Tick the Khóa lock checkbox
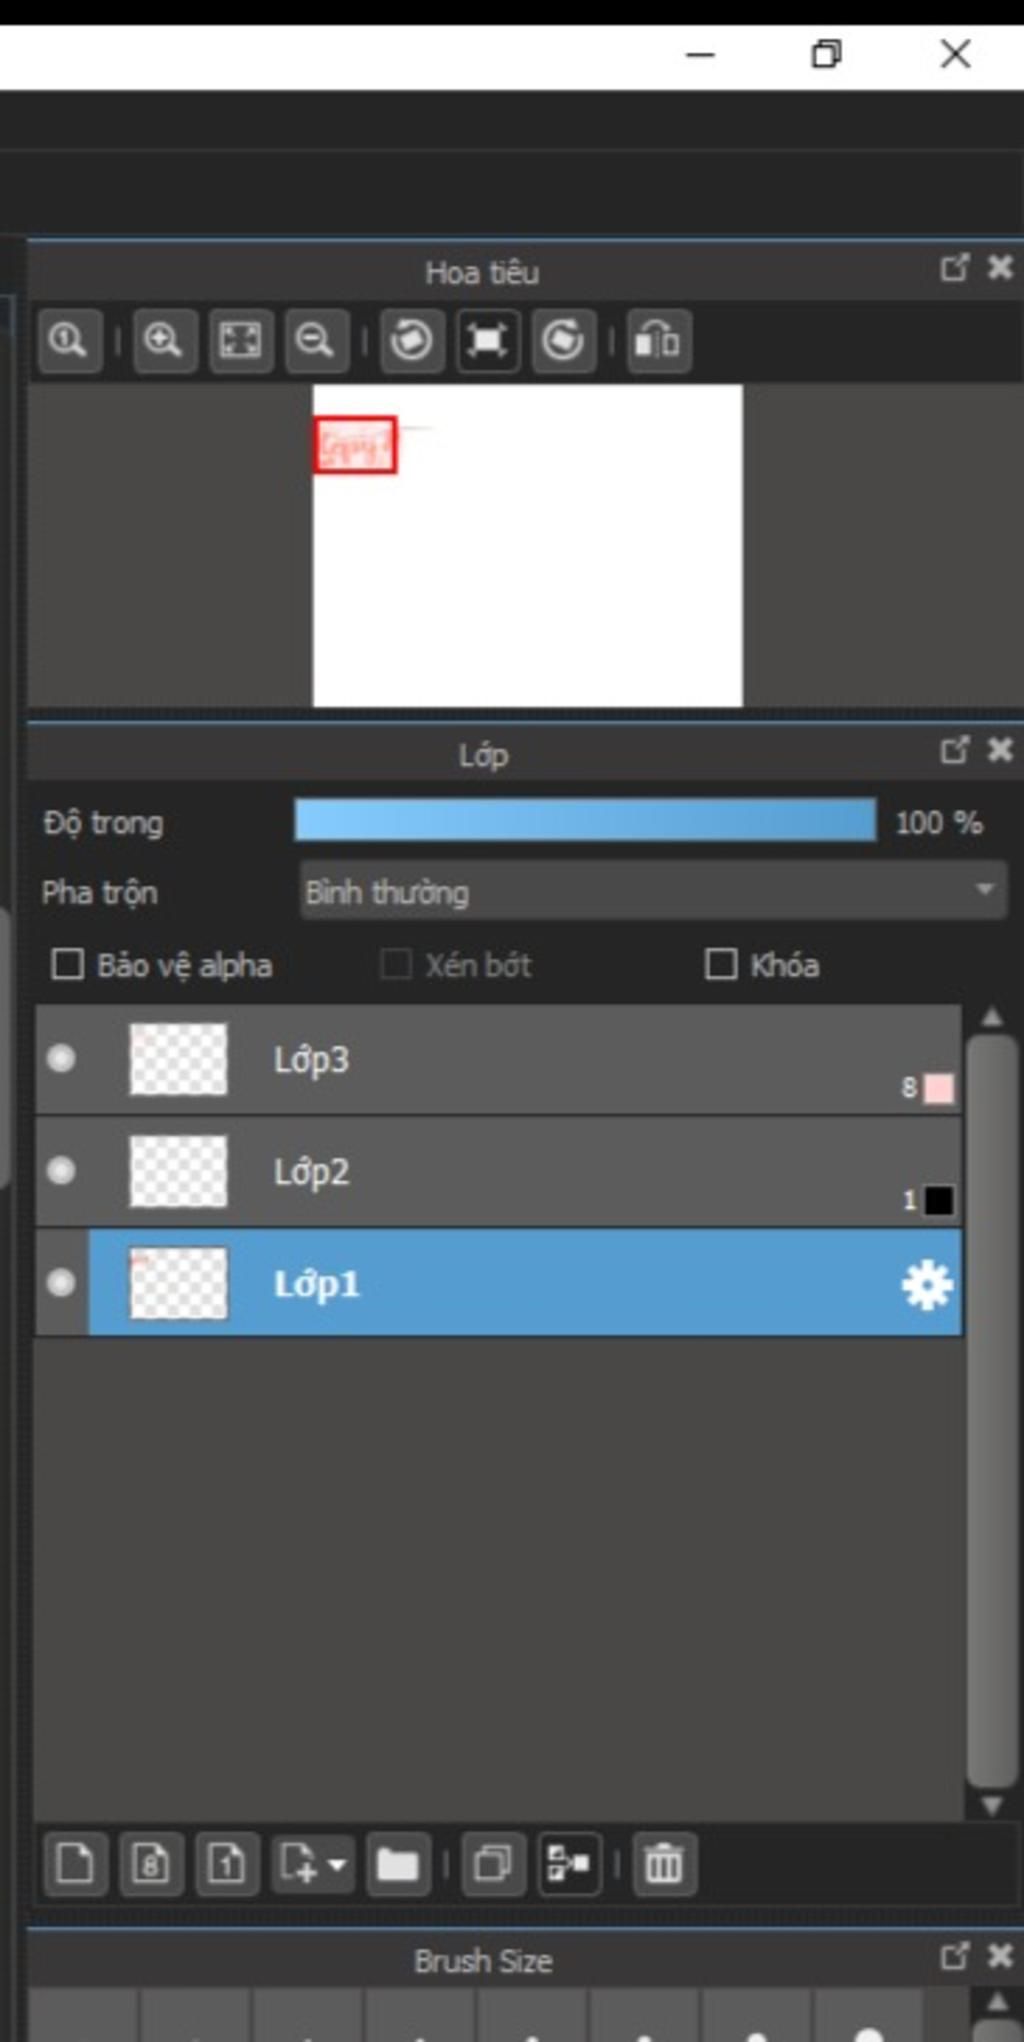 click(721, 965)
